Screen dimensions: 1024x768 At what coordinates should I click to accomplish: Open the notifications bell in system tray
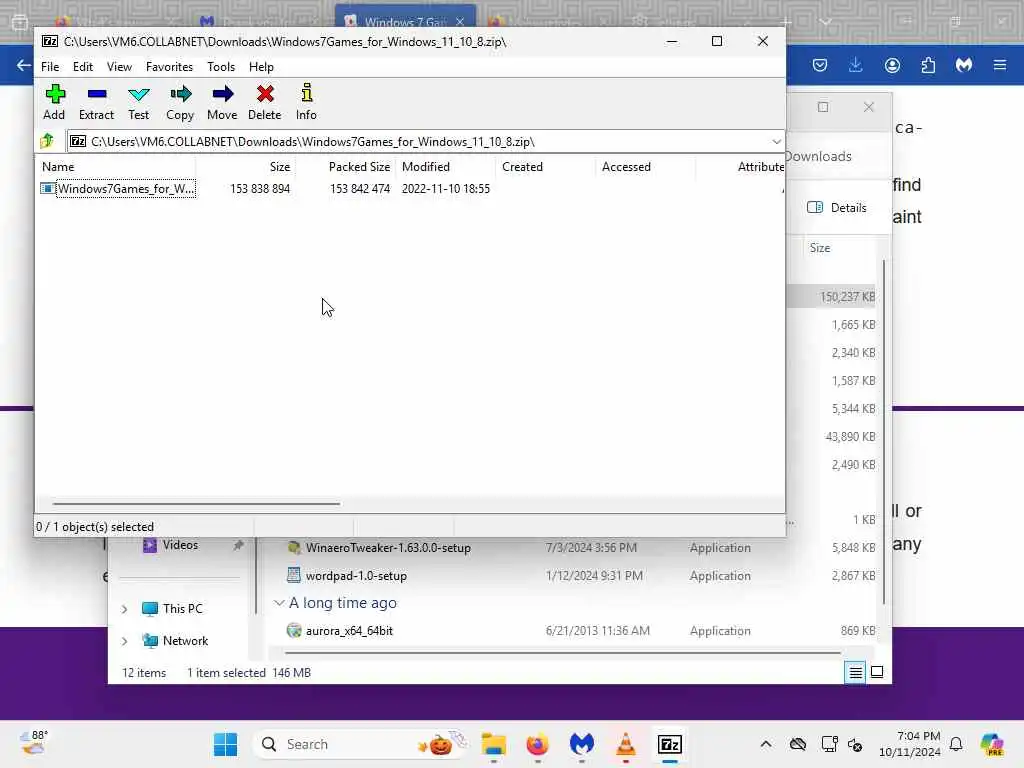point(956,744)
